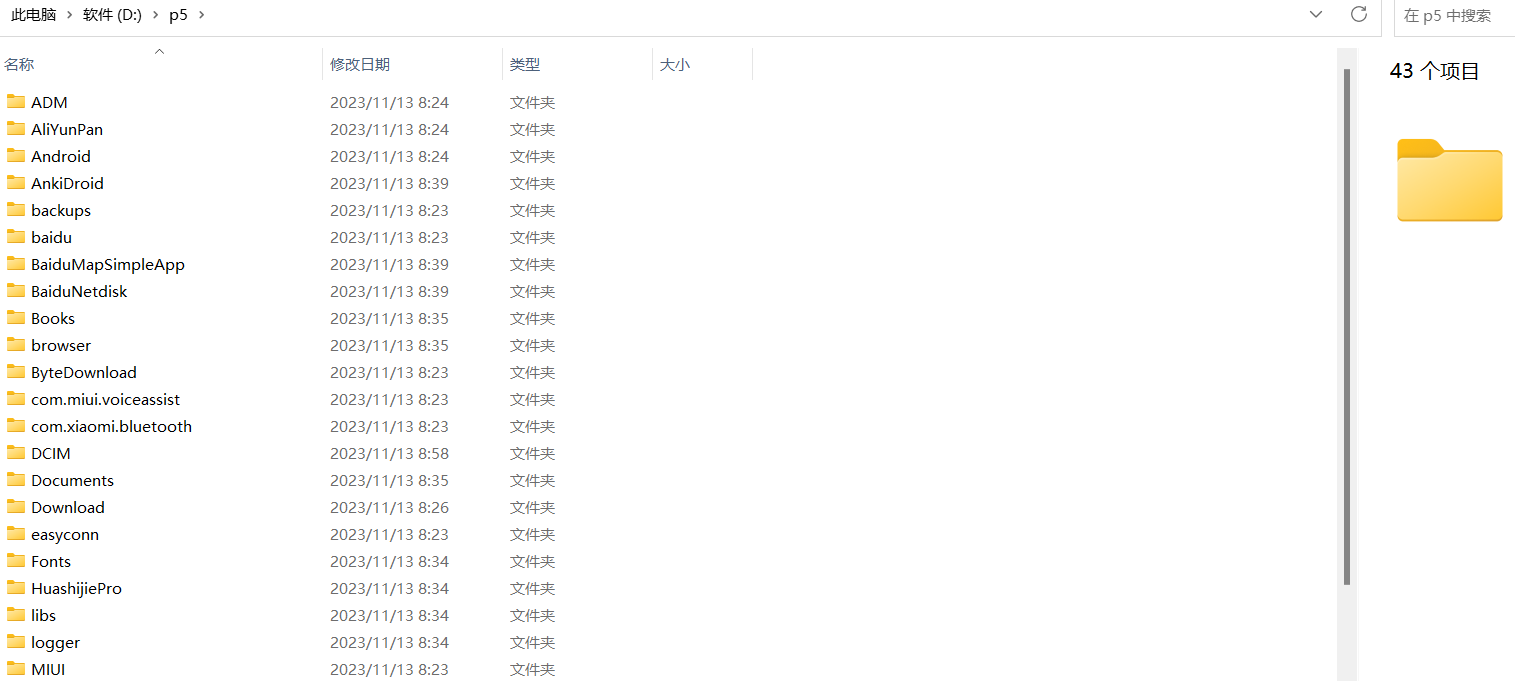Navigate to 软件 (D:) in the breadcrumb
Image resolution: width=1515 pixels, height=681 pixels.
pyautogui.click(x=112, y=15)
